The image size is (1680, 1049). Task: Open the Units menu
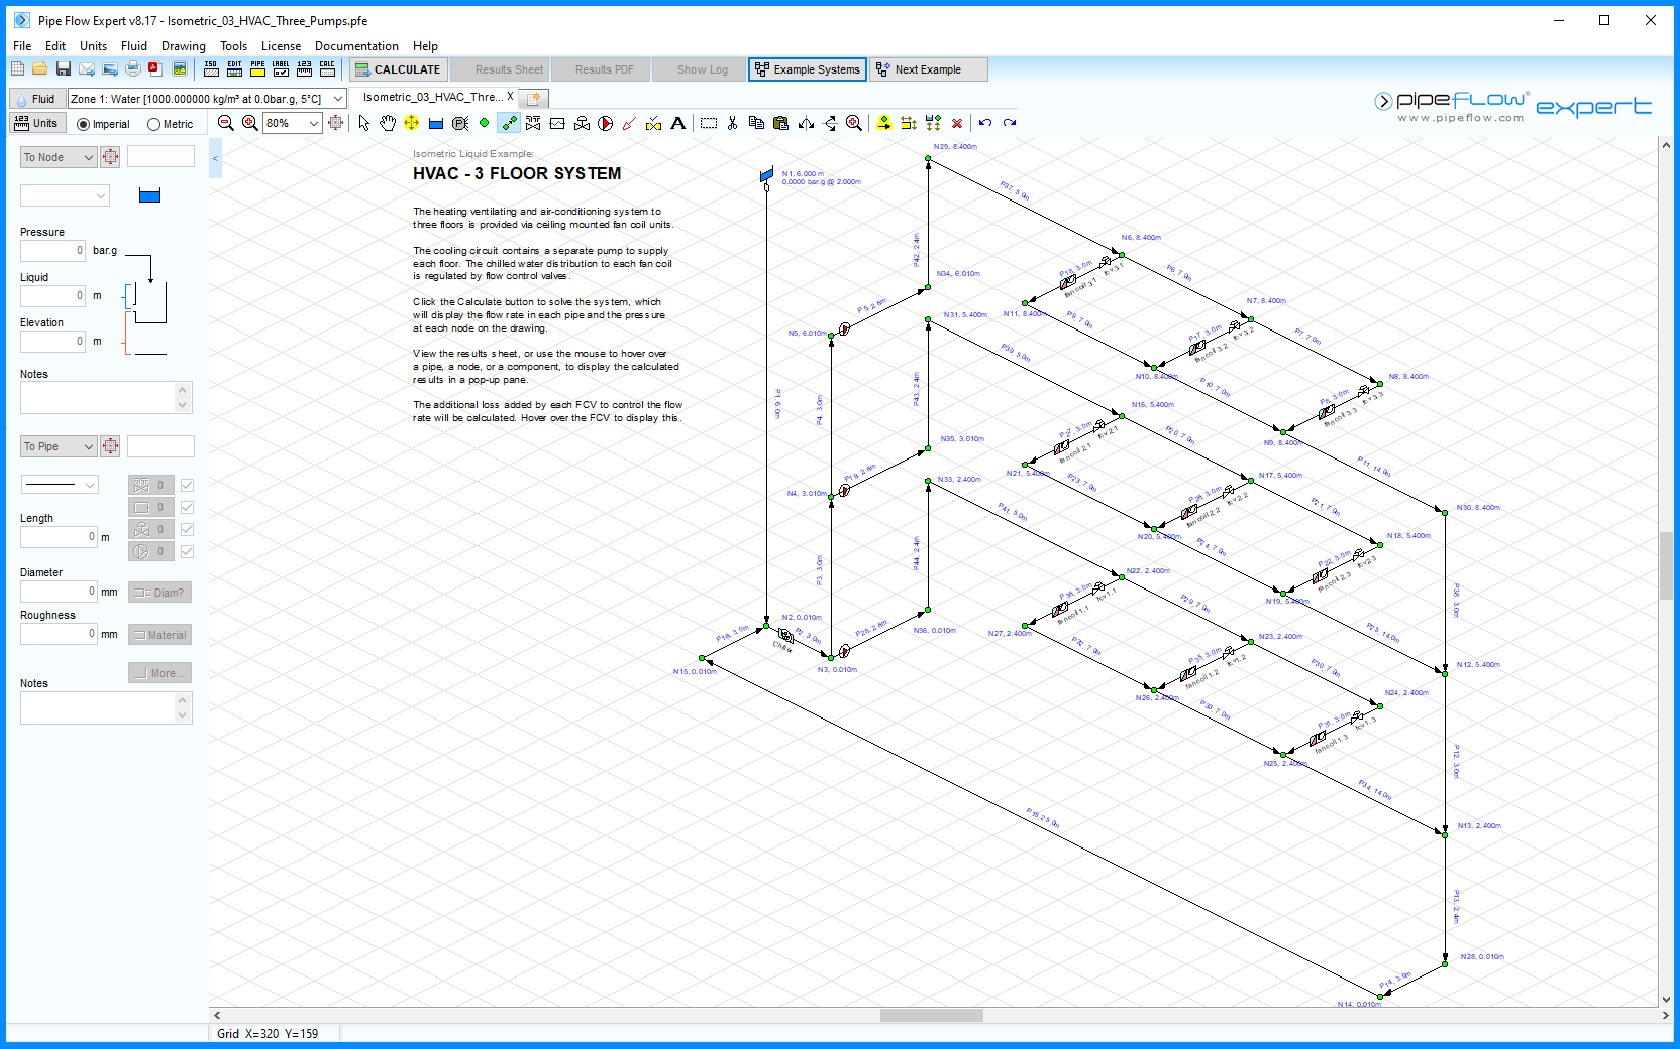click(93, 45)
